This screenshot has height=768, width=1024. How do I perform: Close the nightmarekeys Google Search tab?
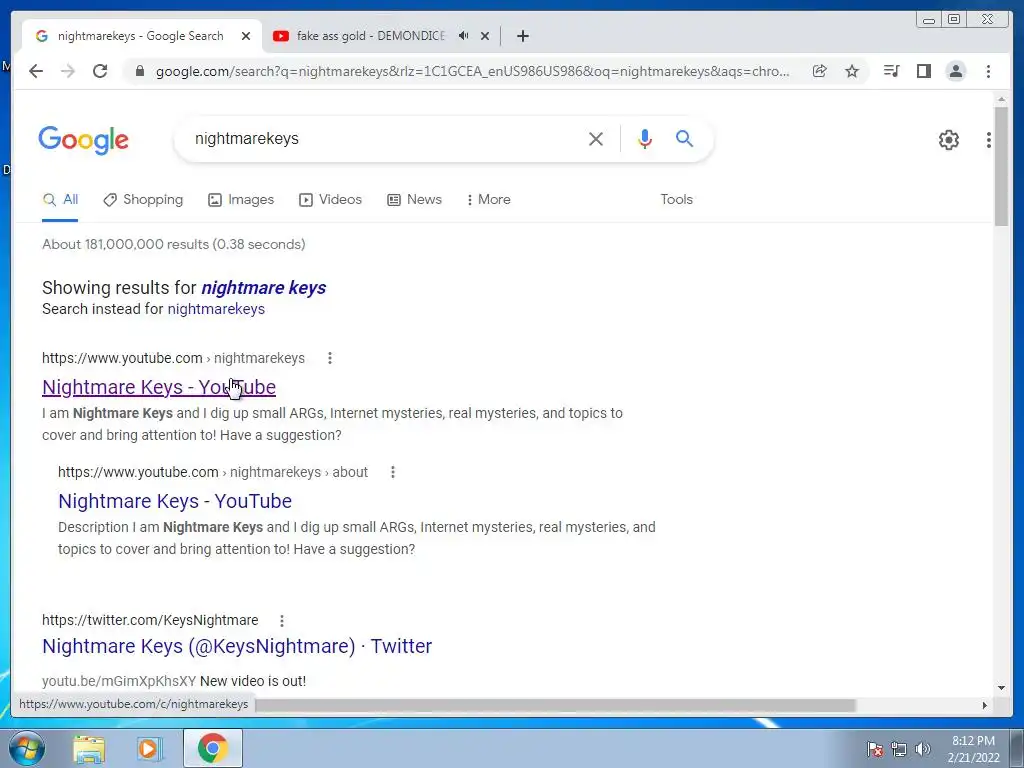(x=246, y=36)
